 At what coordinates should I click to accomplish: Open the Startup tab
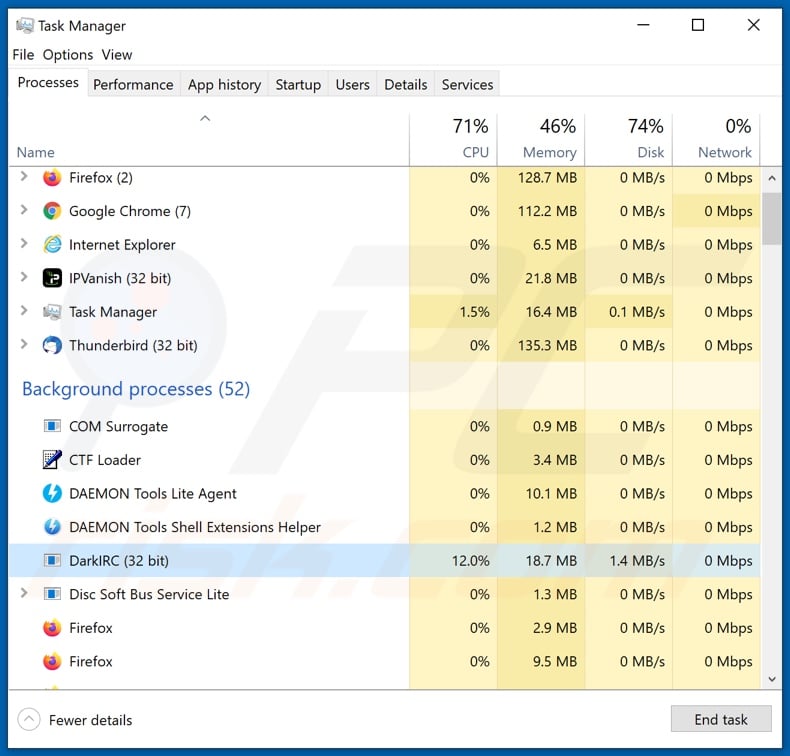click(298, 84)
